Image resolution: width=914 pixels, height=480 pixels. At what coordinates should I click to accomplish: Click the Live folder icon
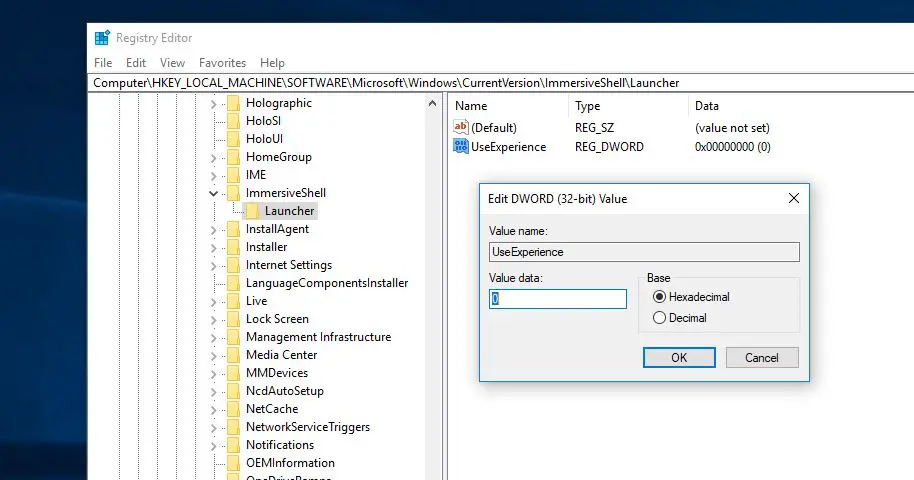tap(233, 302)
